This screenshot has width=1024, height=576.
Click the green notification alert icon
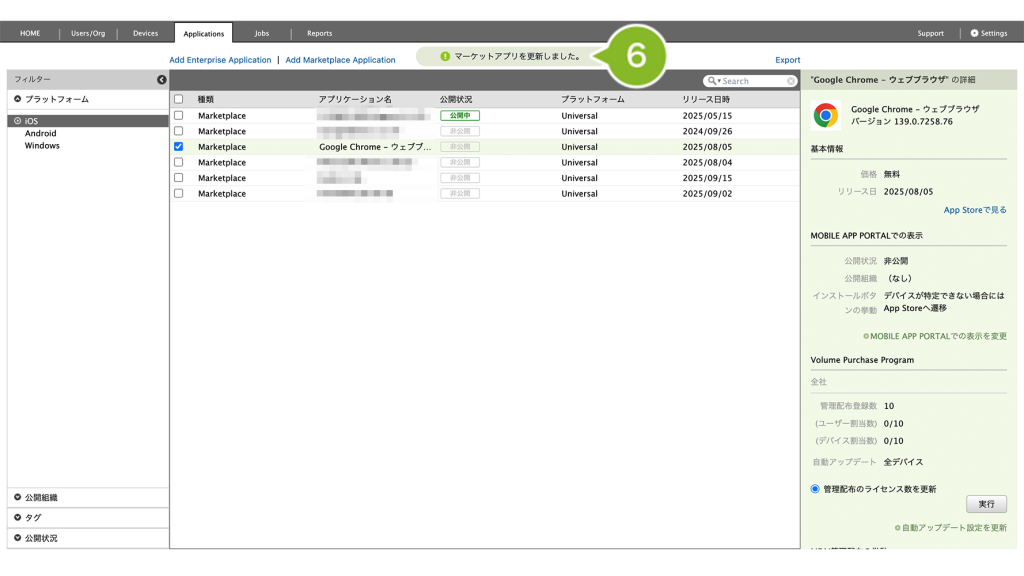(445, 57)
